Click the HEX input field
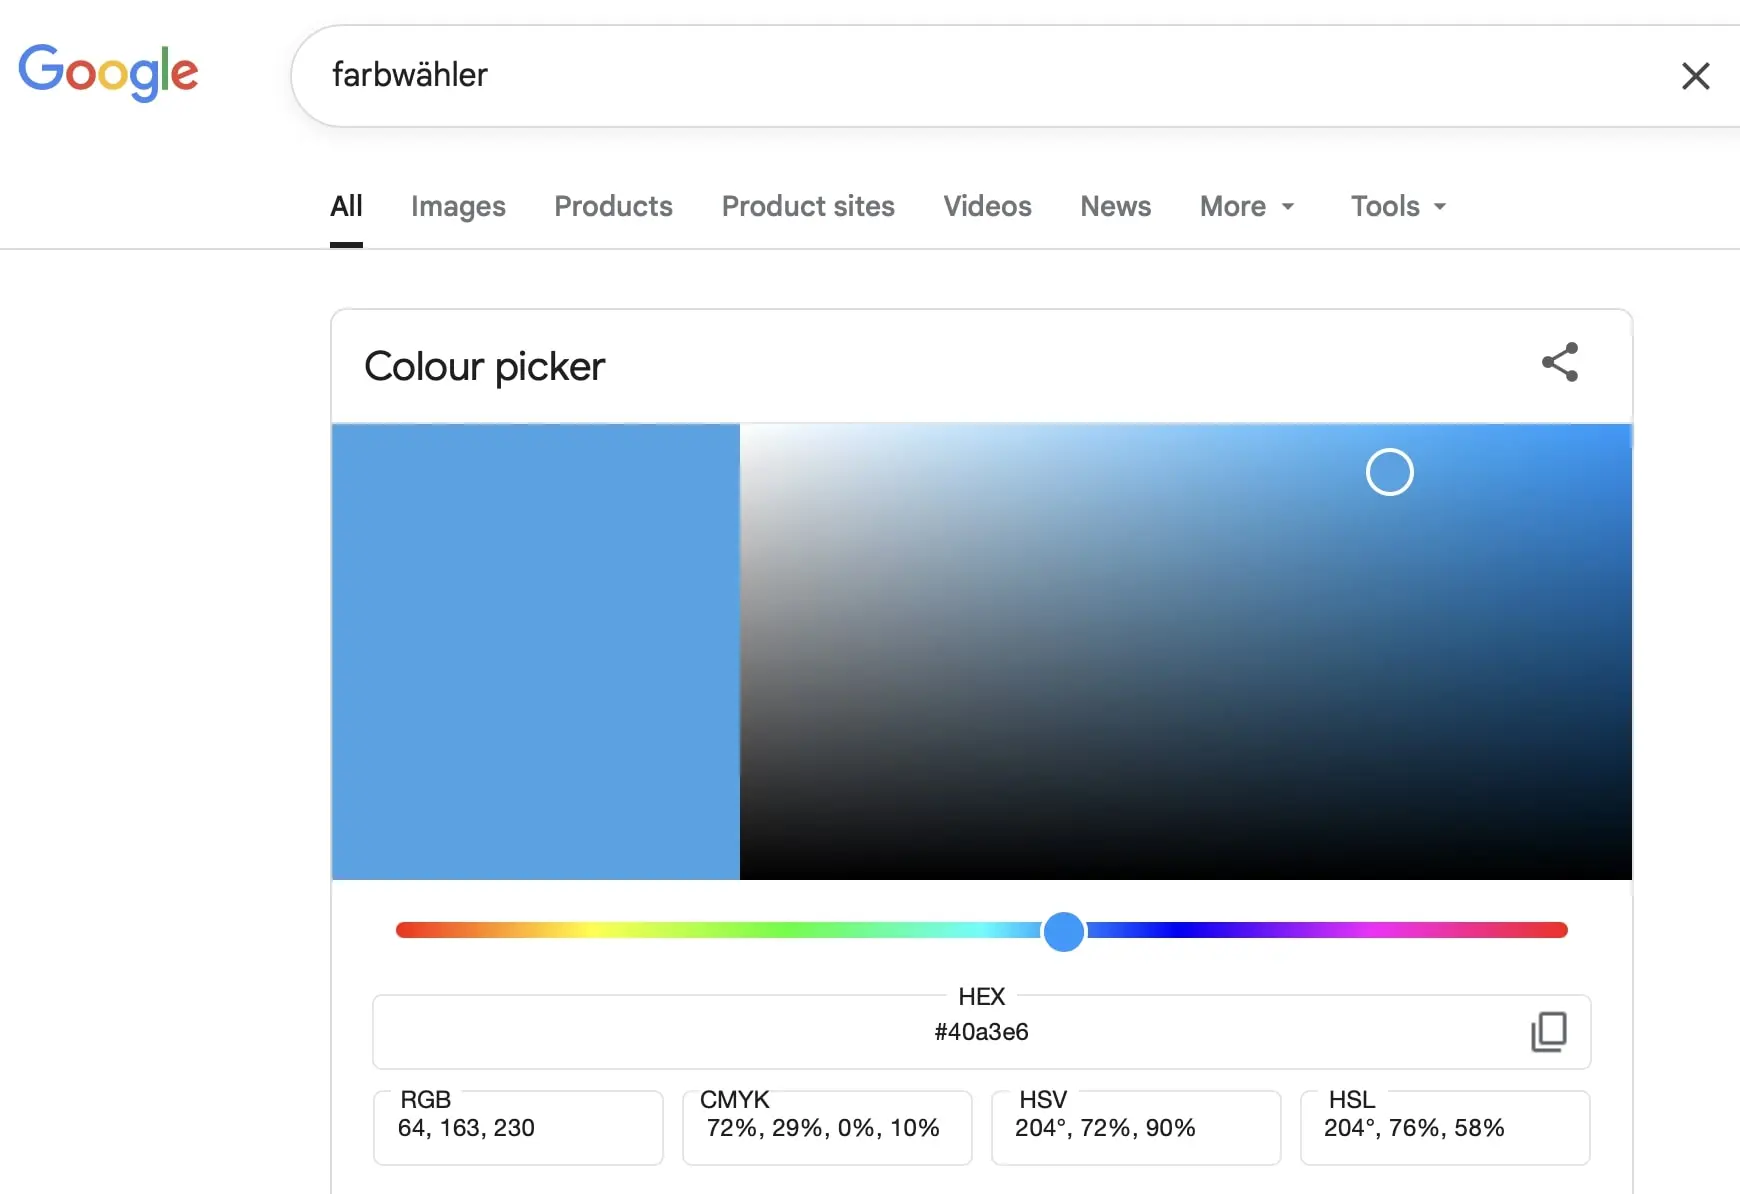Screen dimensions: 1740x1194 tap(980, 1032)
